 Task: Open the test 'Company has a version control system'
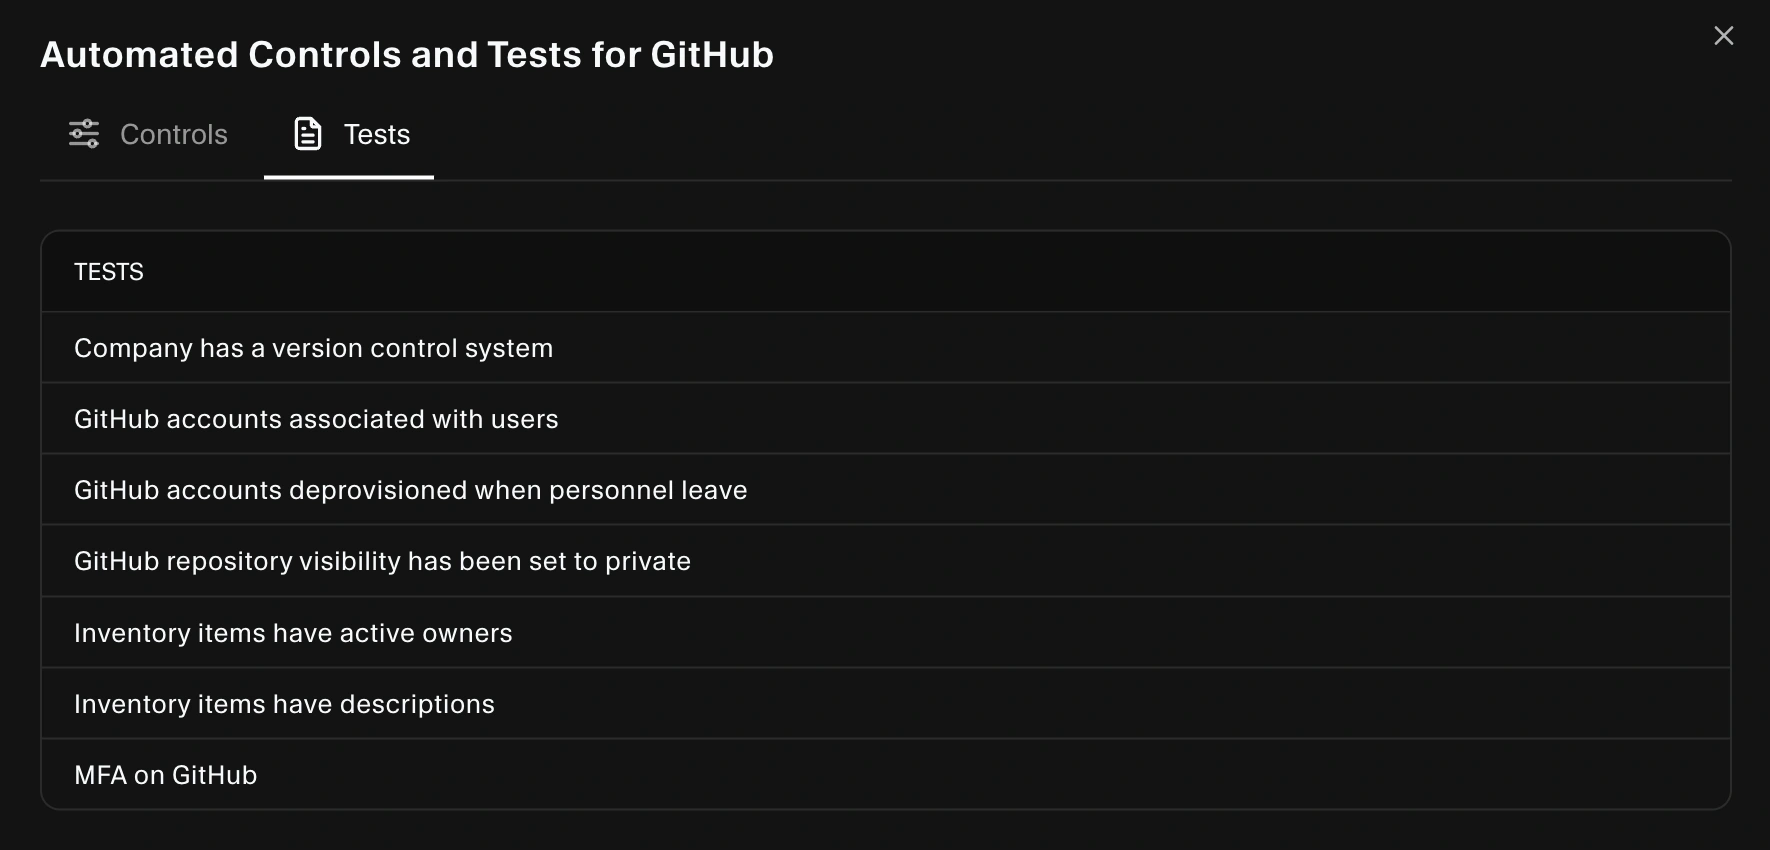tap(313, 348)
